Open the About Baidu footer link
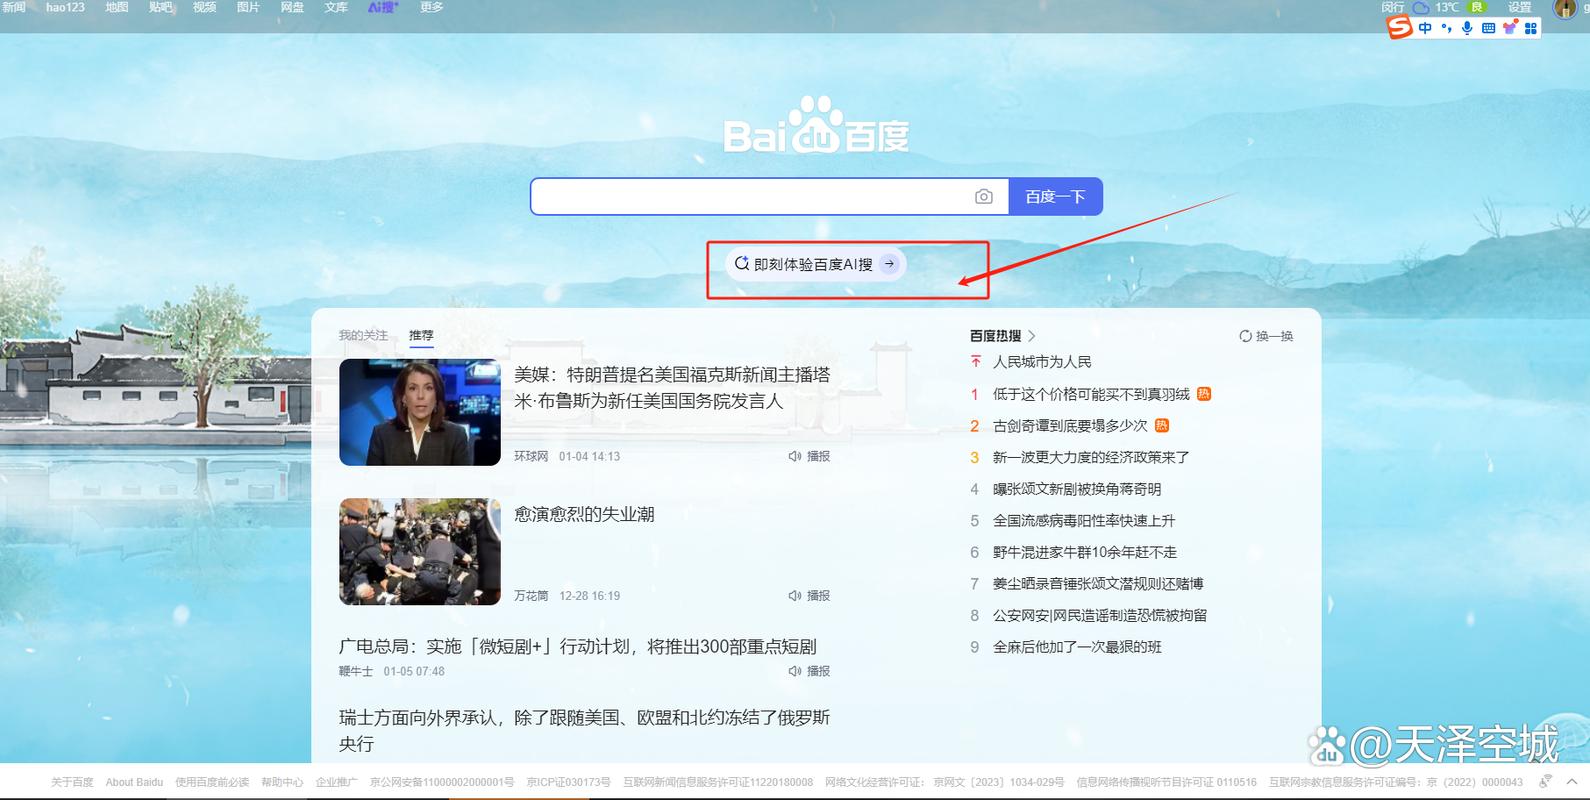This screenshot has height=800, width=1590. (134, 782)
